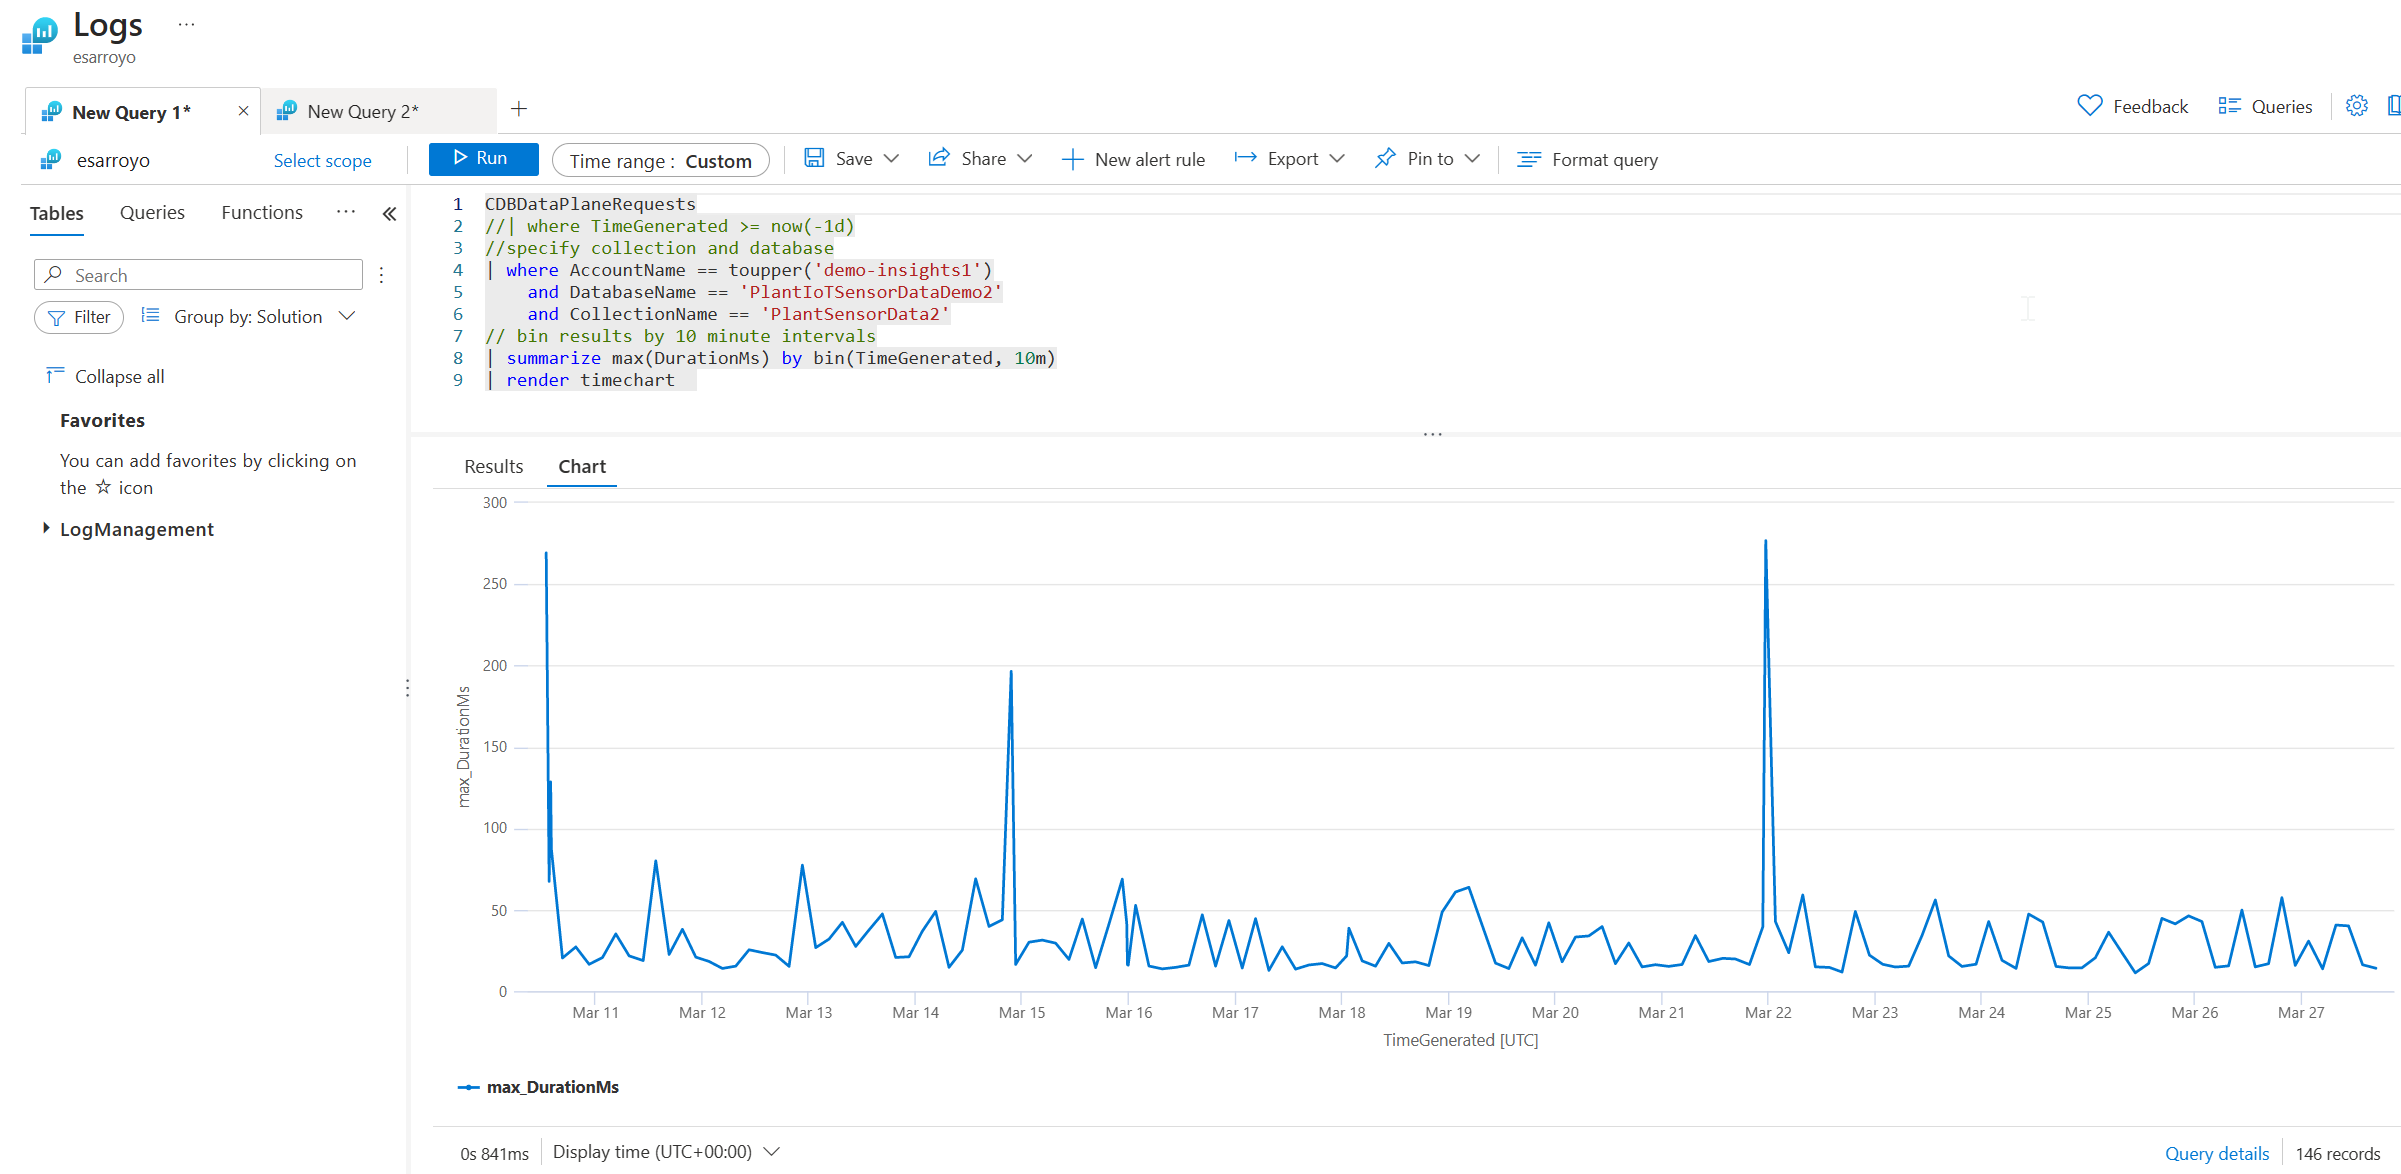The width and height of the screenshot is (2401, 1174).
Task: Switch to the Results tab
Action: 493,466
